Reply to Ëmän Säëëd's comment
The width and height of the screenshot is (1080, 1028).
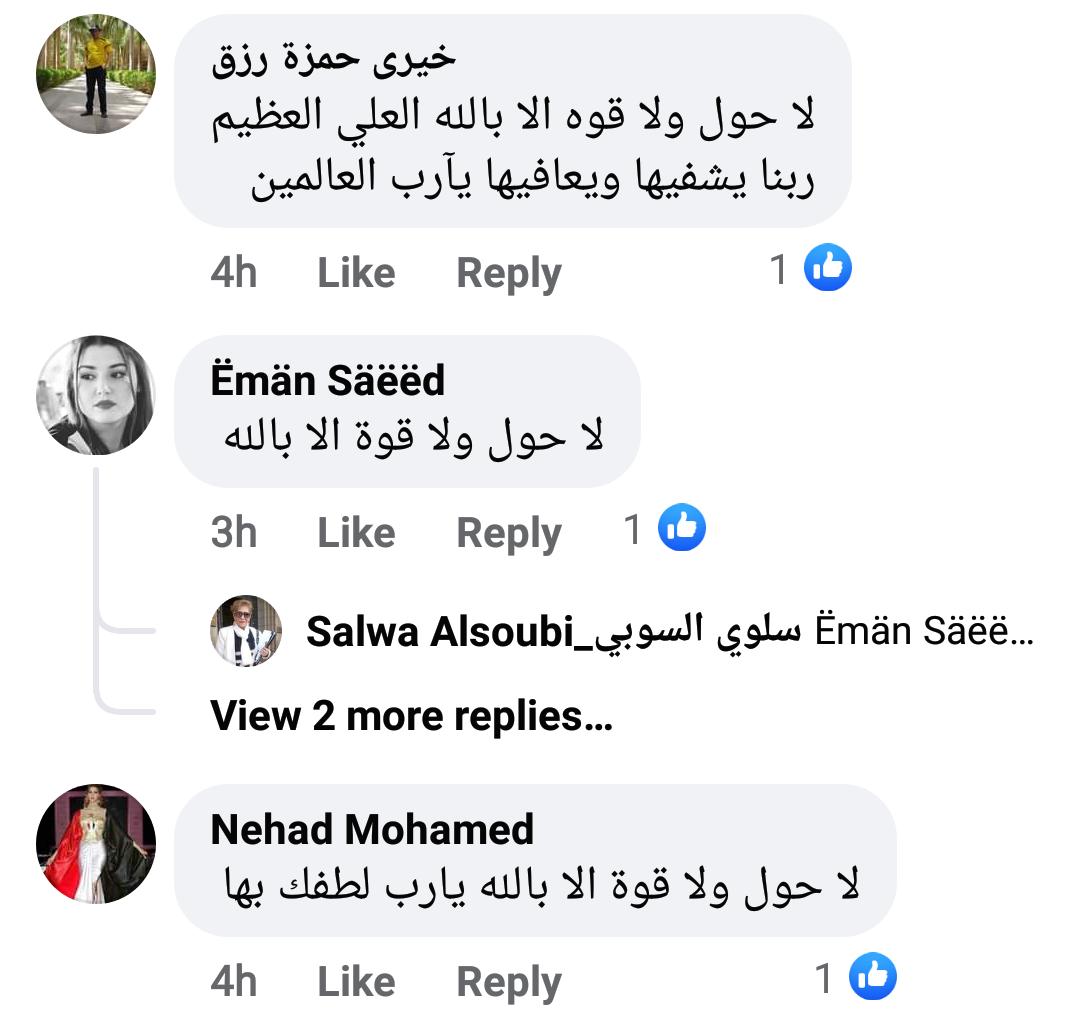(x=509, y=533)
